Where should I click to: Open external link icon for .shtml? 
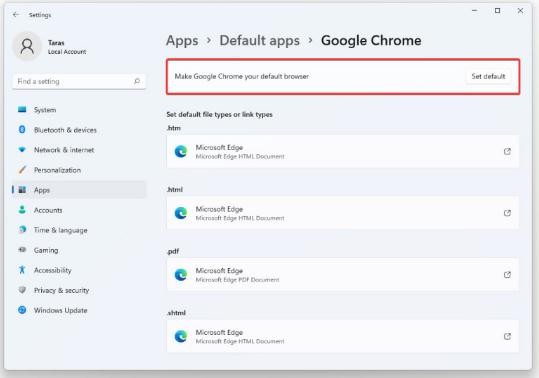507,336
